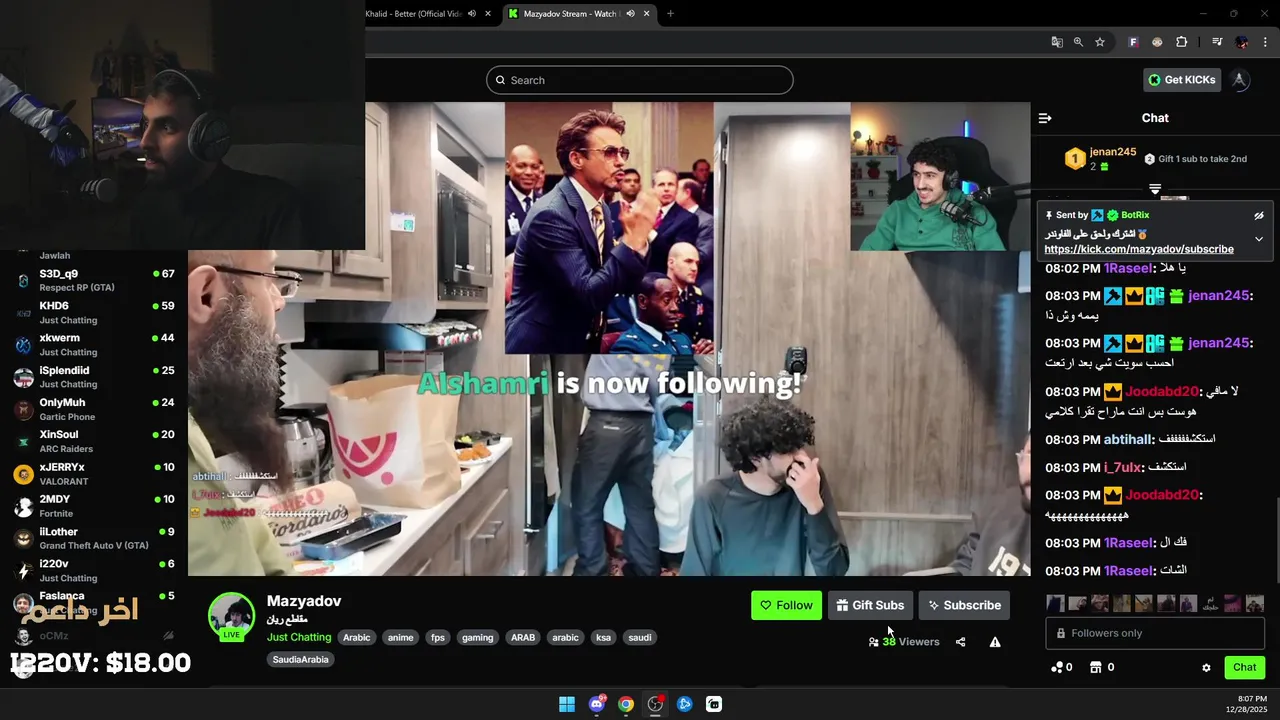This screenshot has width=1280, height=720.
Task: Click the Subscribe button
Action: pyautogui.click(x=964, y=605)
